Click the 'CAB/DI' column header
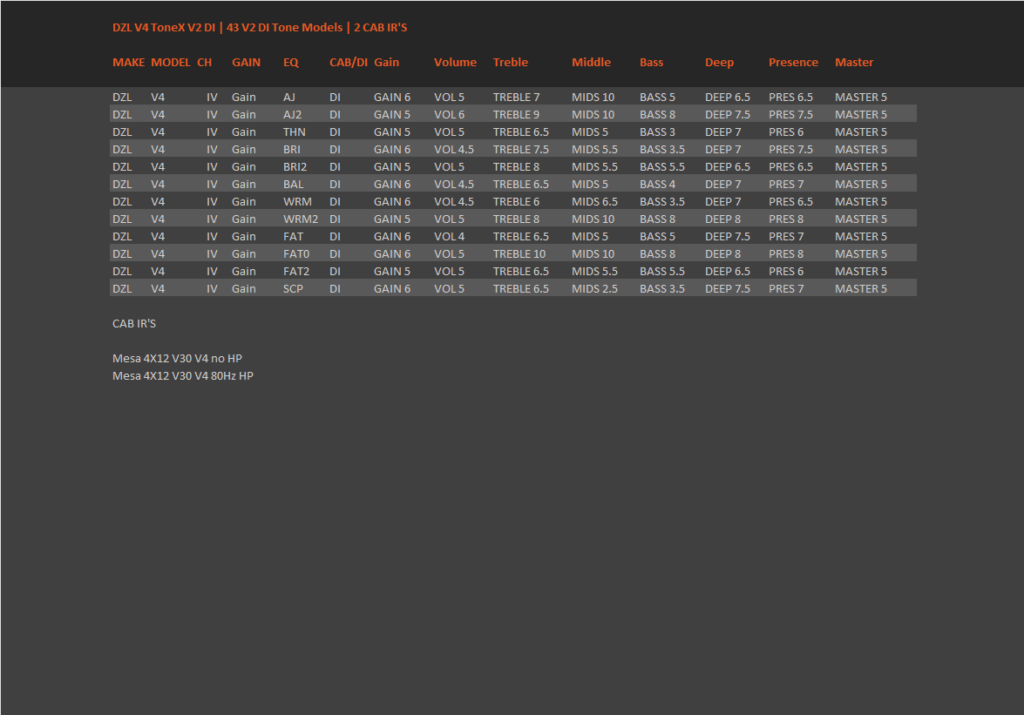This screenshot has width=1024, height=715. [349, 62]
